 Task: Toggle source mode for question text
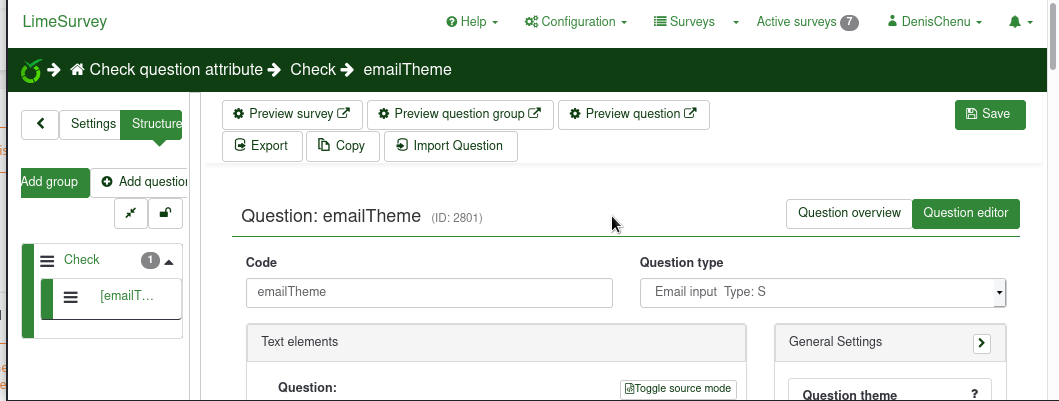click(679, 389)
